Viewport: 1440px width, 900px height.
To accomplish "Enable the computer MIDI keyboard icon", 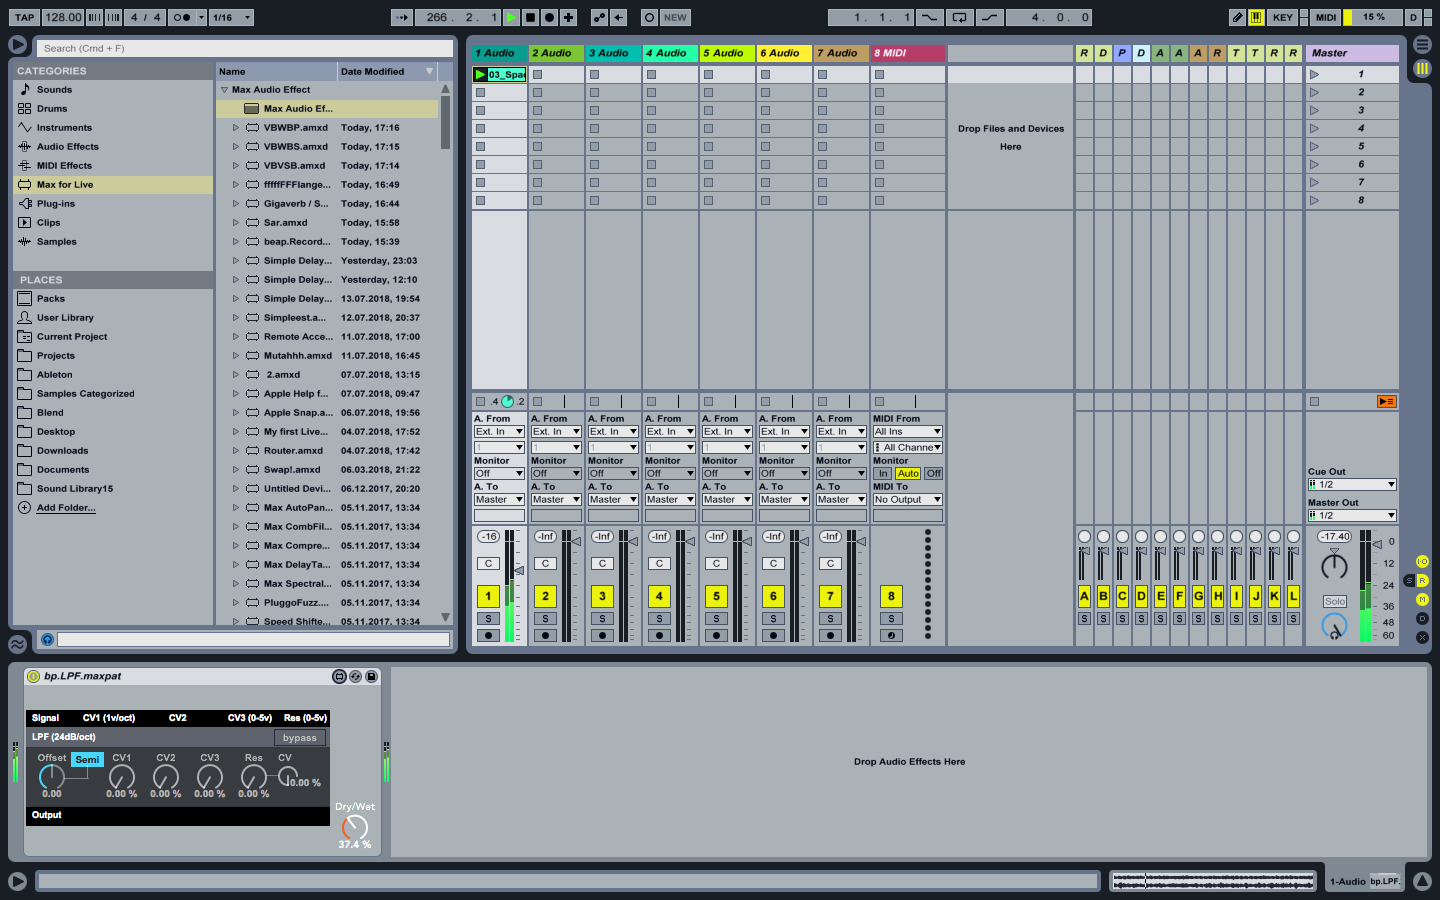I will 1255,17.
